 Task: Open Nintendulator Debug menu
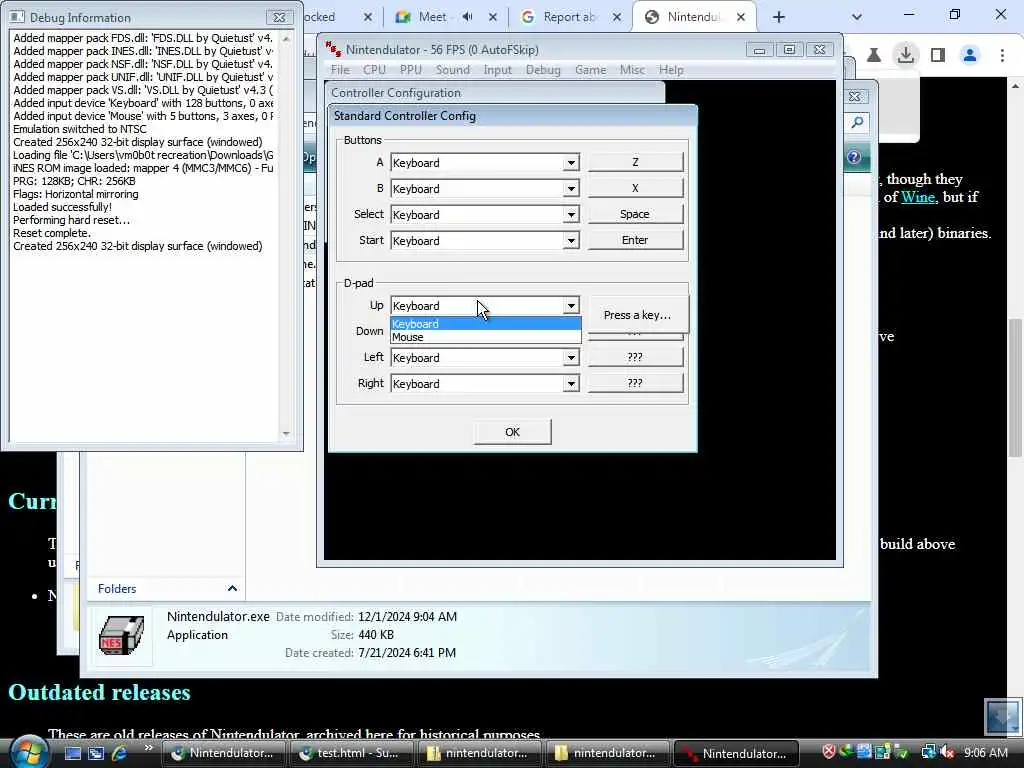coord(543,70)
